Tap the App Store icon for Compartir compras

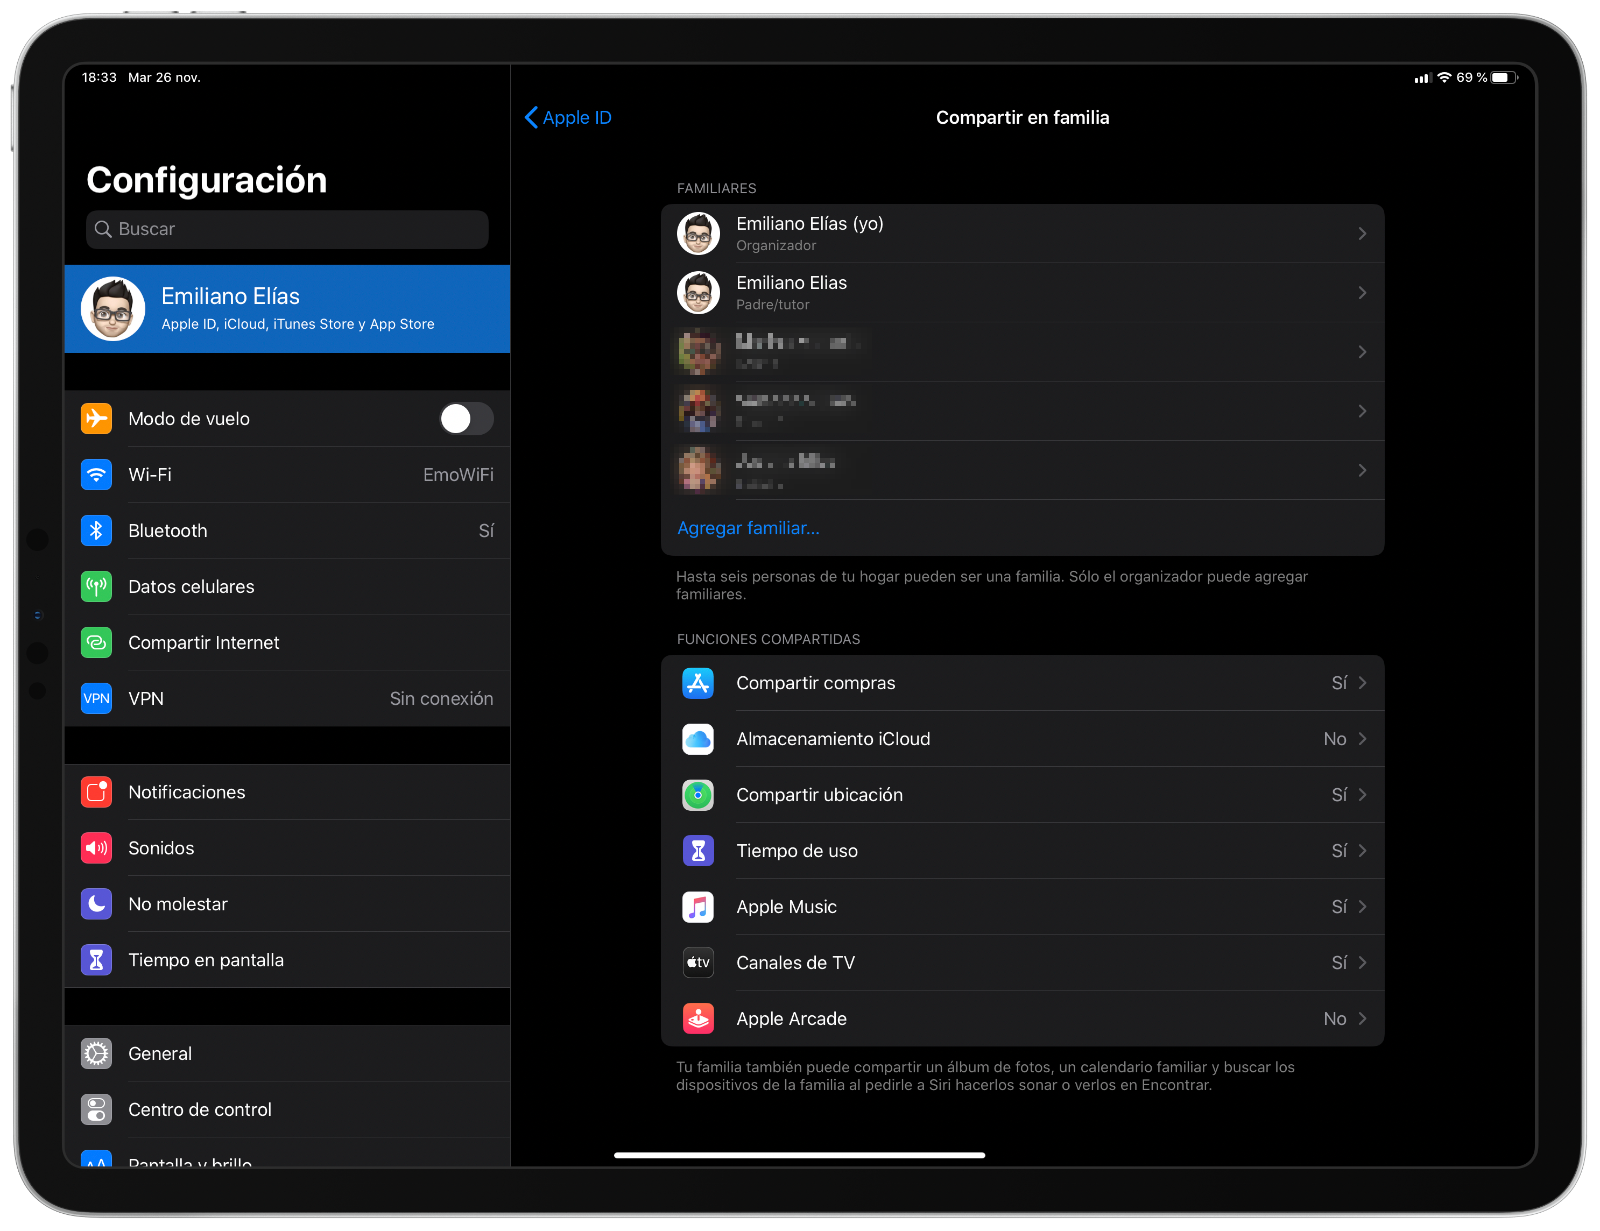pos(698,683)
